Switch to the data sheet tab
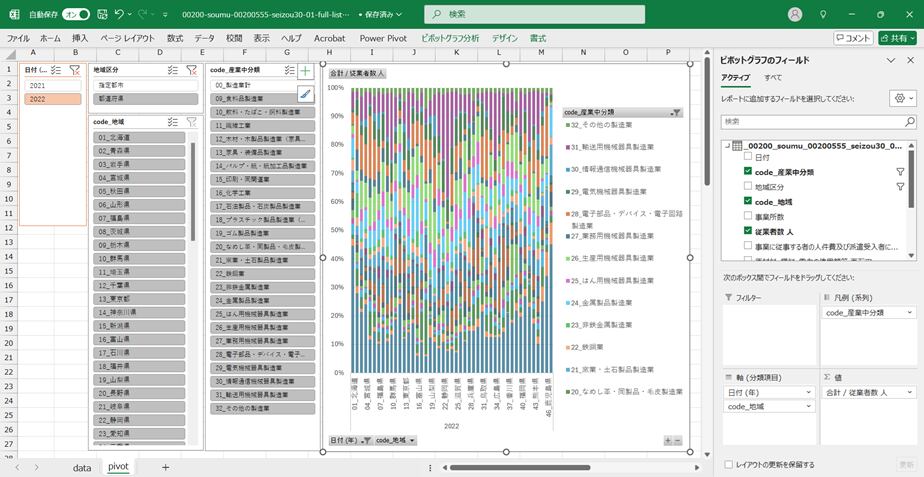The image size is (924, 477). 82,468
